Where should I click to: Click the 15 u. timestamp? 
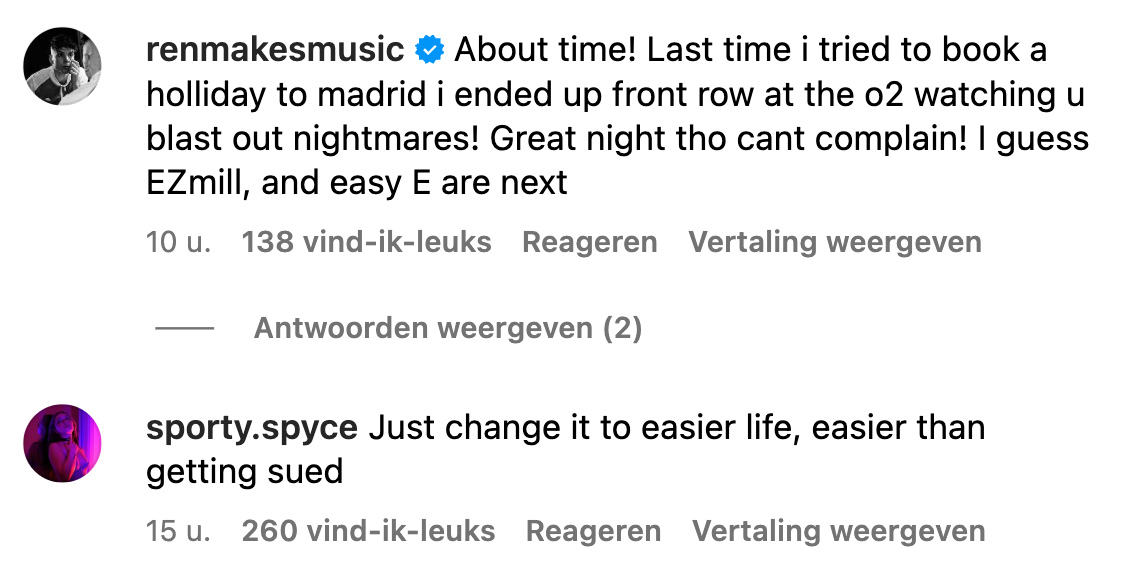tap(179, 531)
